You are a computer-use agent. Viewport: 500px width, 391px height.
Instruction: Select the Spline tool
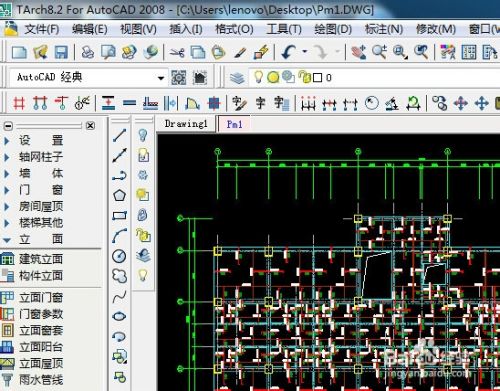[119, 296]
